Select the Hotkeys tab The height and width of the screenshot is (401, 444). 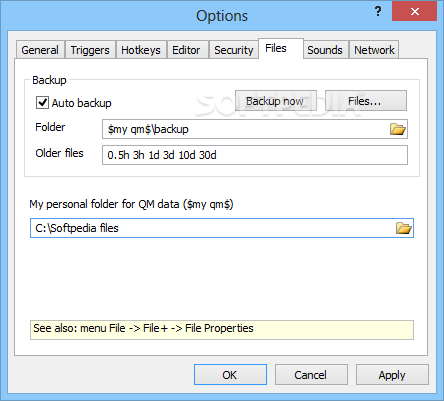click(141, 50)
